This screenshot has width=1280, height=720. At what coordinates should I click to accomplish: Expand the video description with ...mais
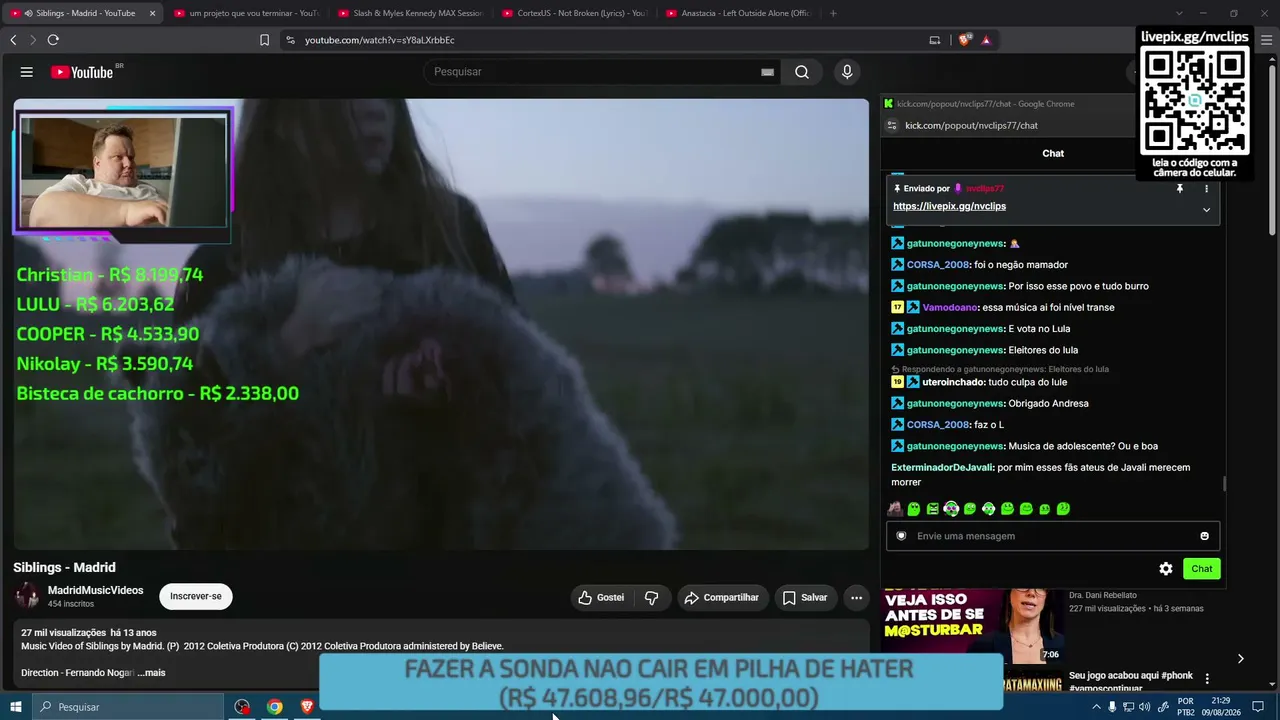click(151, 673)
